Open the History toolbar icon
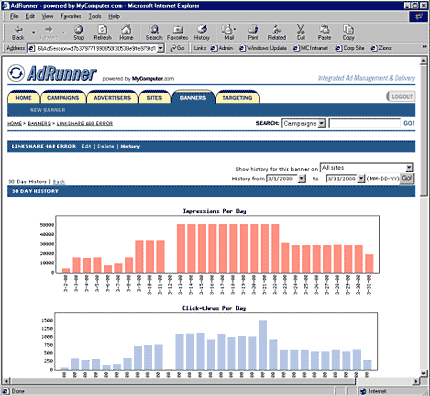 [202, 33]
